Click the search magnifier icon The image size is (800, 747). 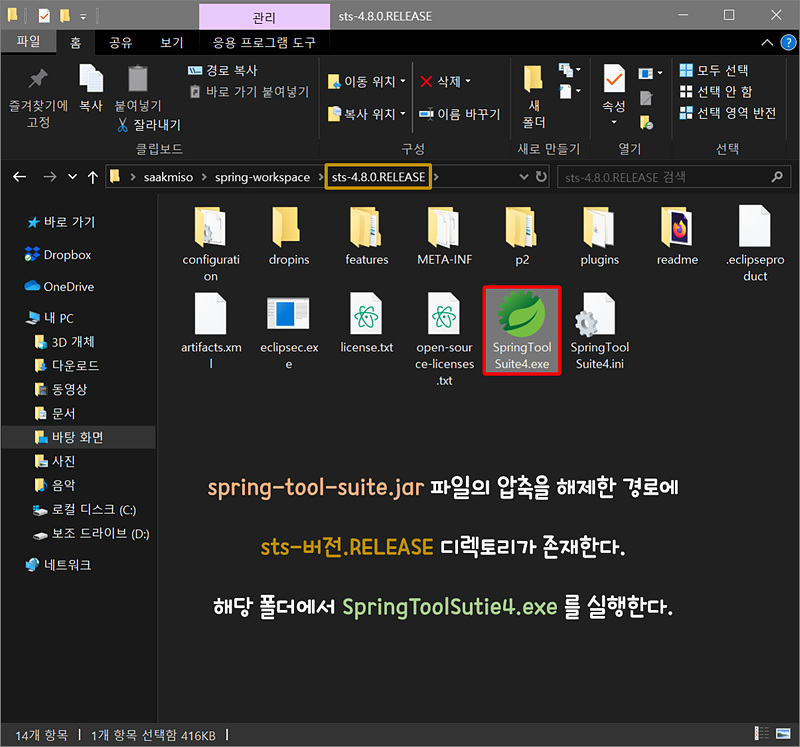(777, 177)
